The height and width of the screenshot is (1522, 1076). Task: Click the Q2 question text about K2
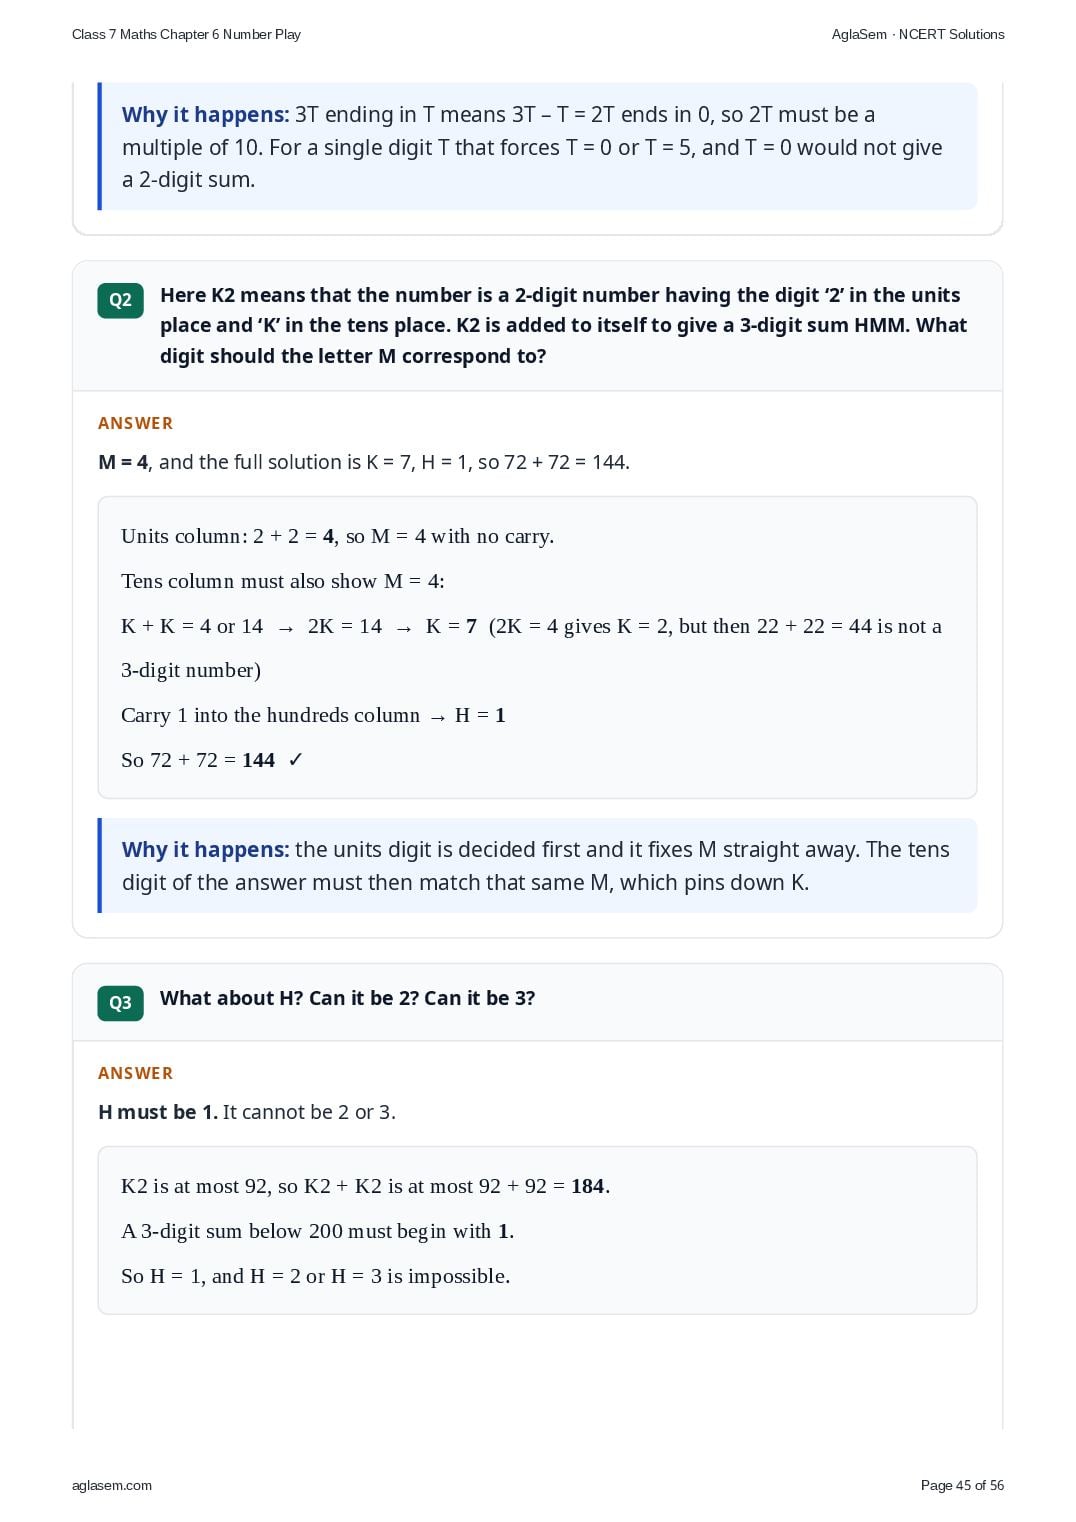click(563, 325)
